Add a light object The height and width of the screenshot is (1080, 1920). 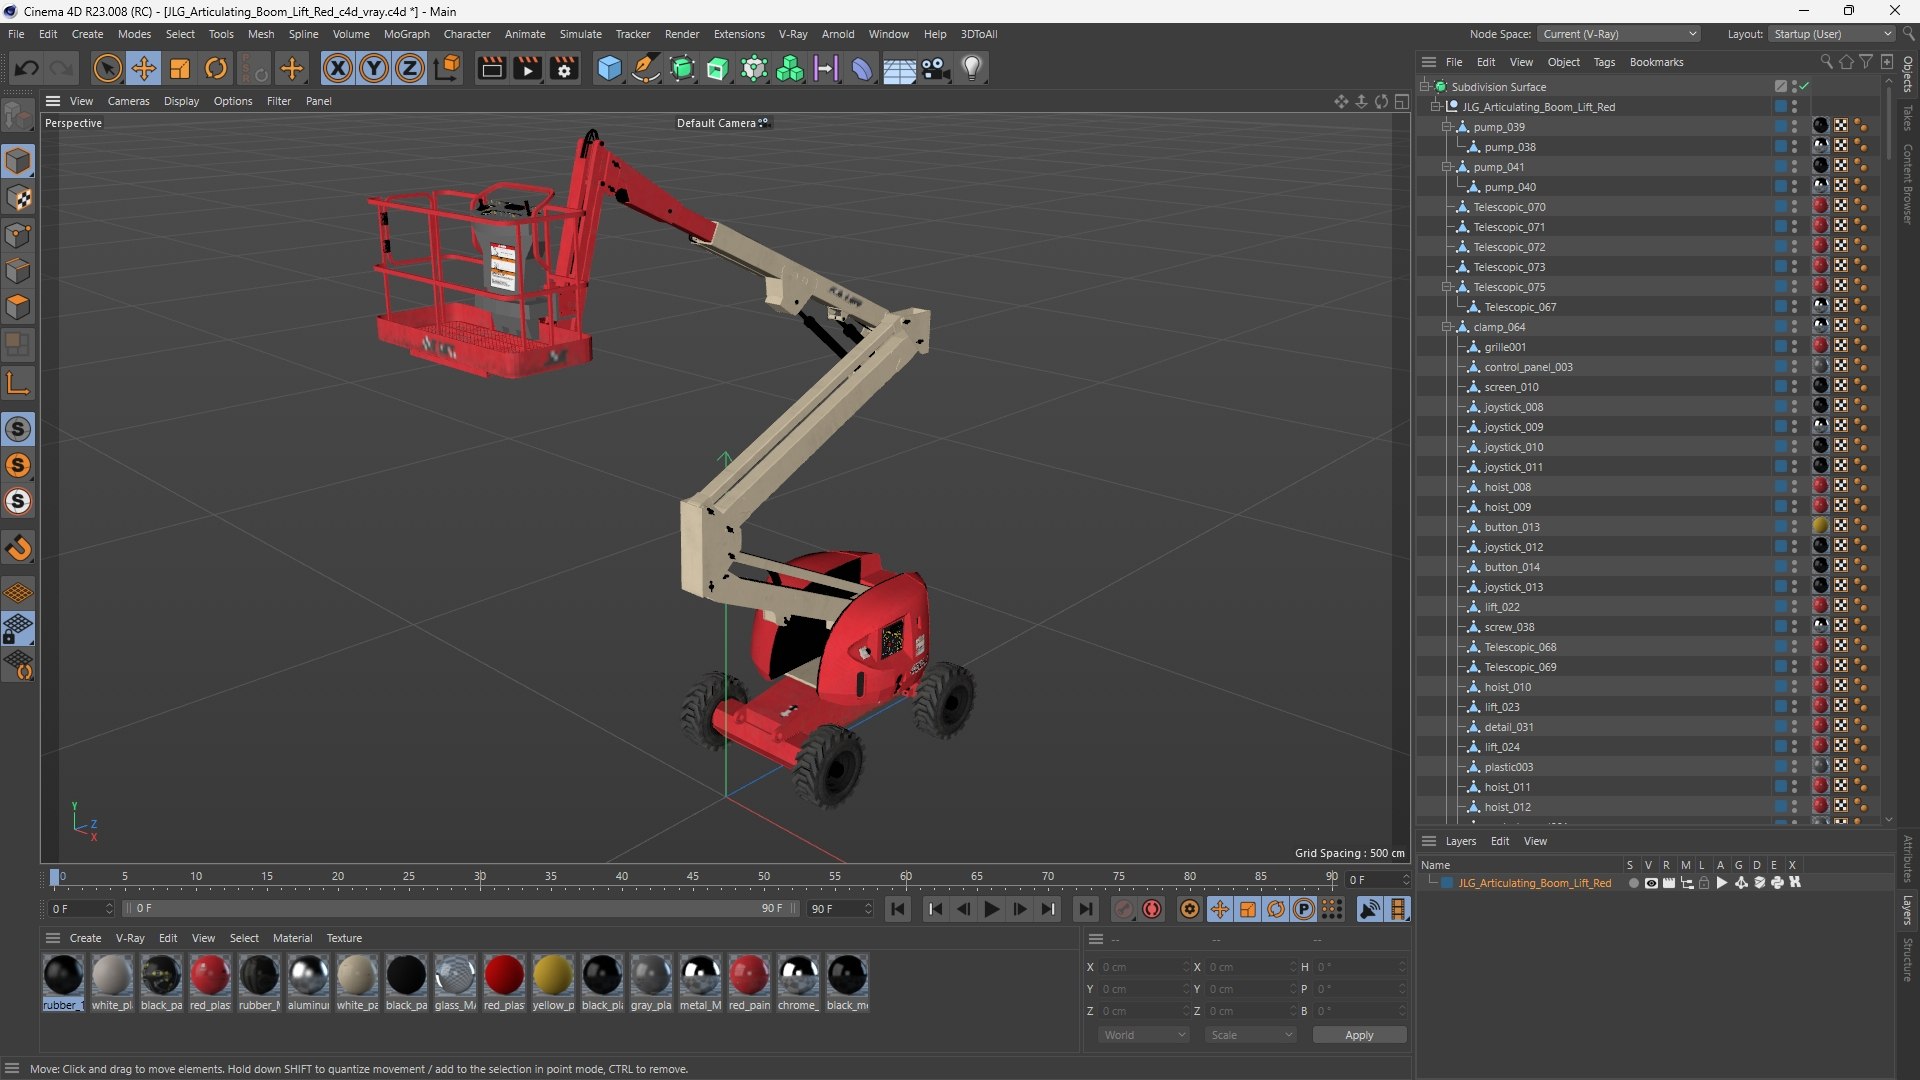coord(972,68)
